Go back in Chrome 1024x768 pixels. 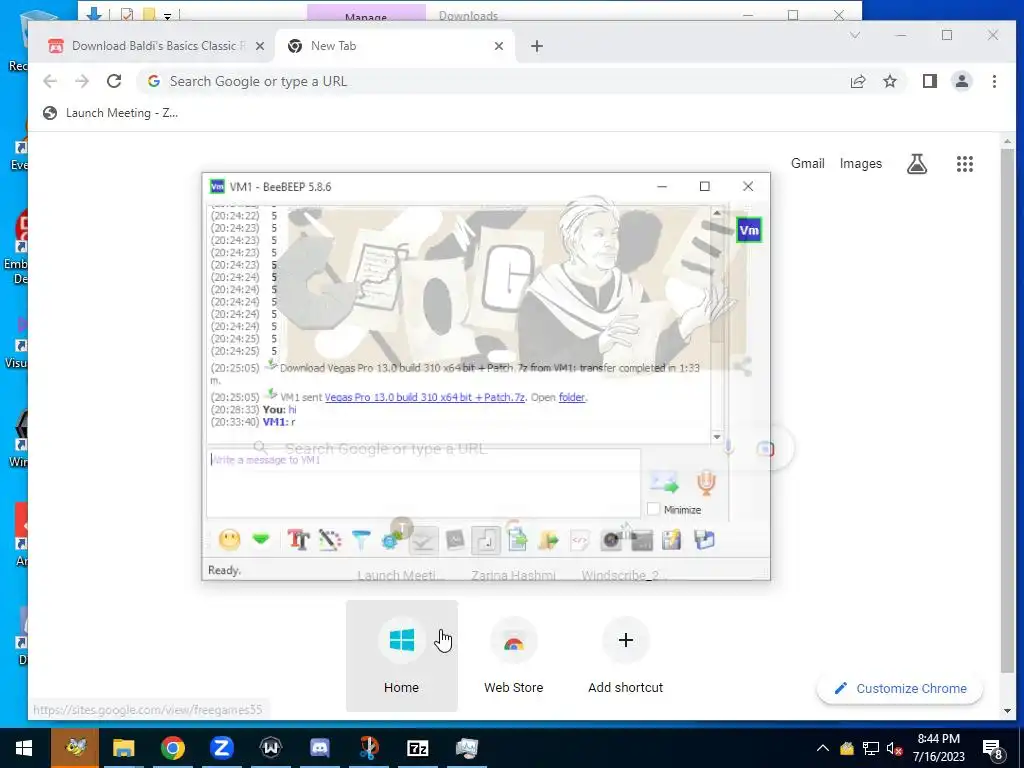[x=50, y=81]
